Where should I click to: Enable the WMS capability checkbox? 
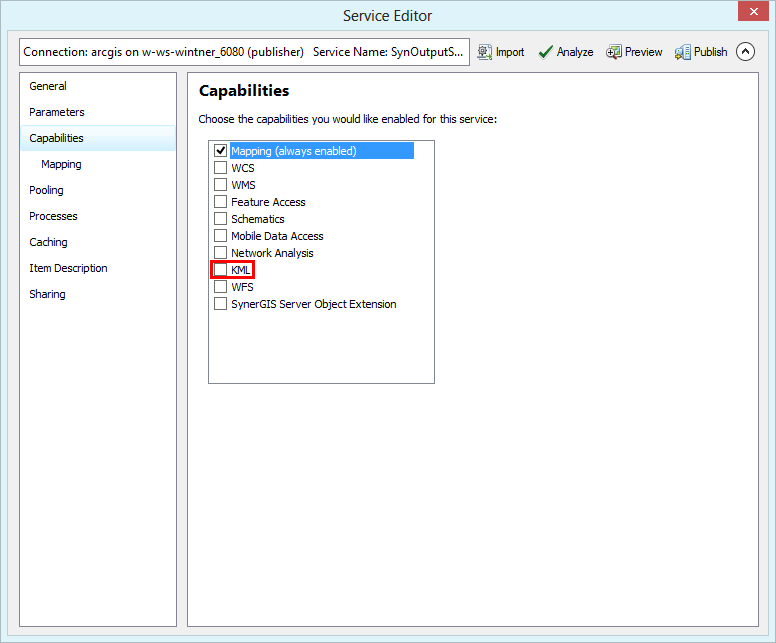point(221,185)
